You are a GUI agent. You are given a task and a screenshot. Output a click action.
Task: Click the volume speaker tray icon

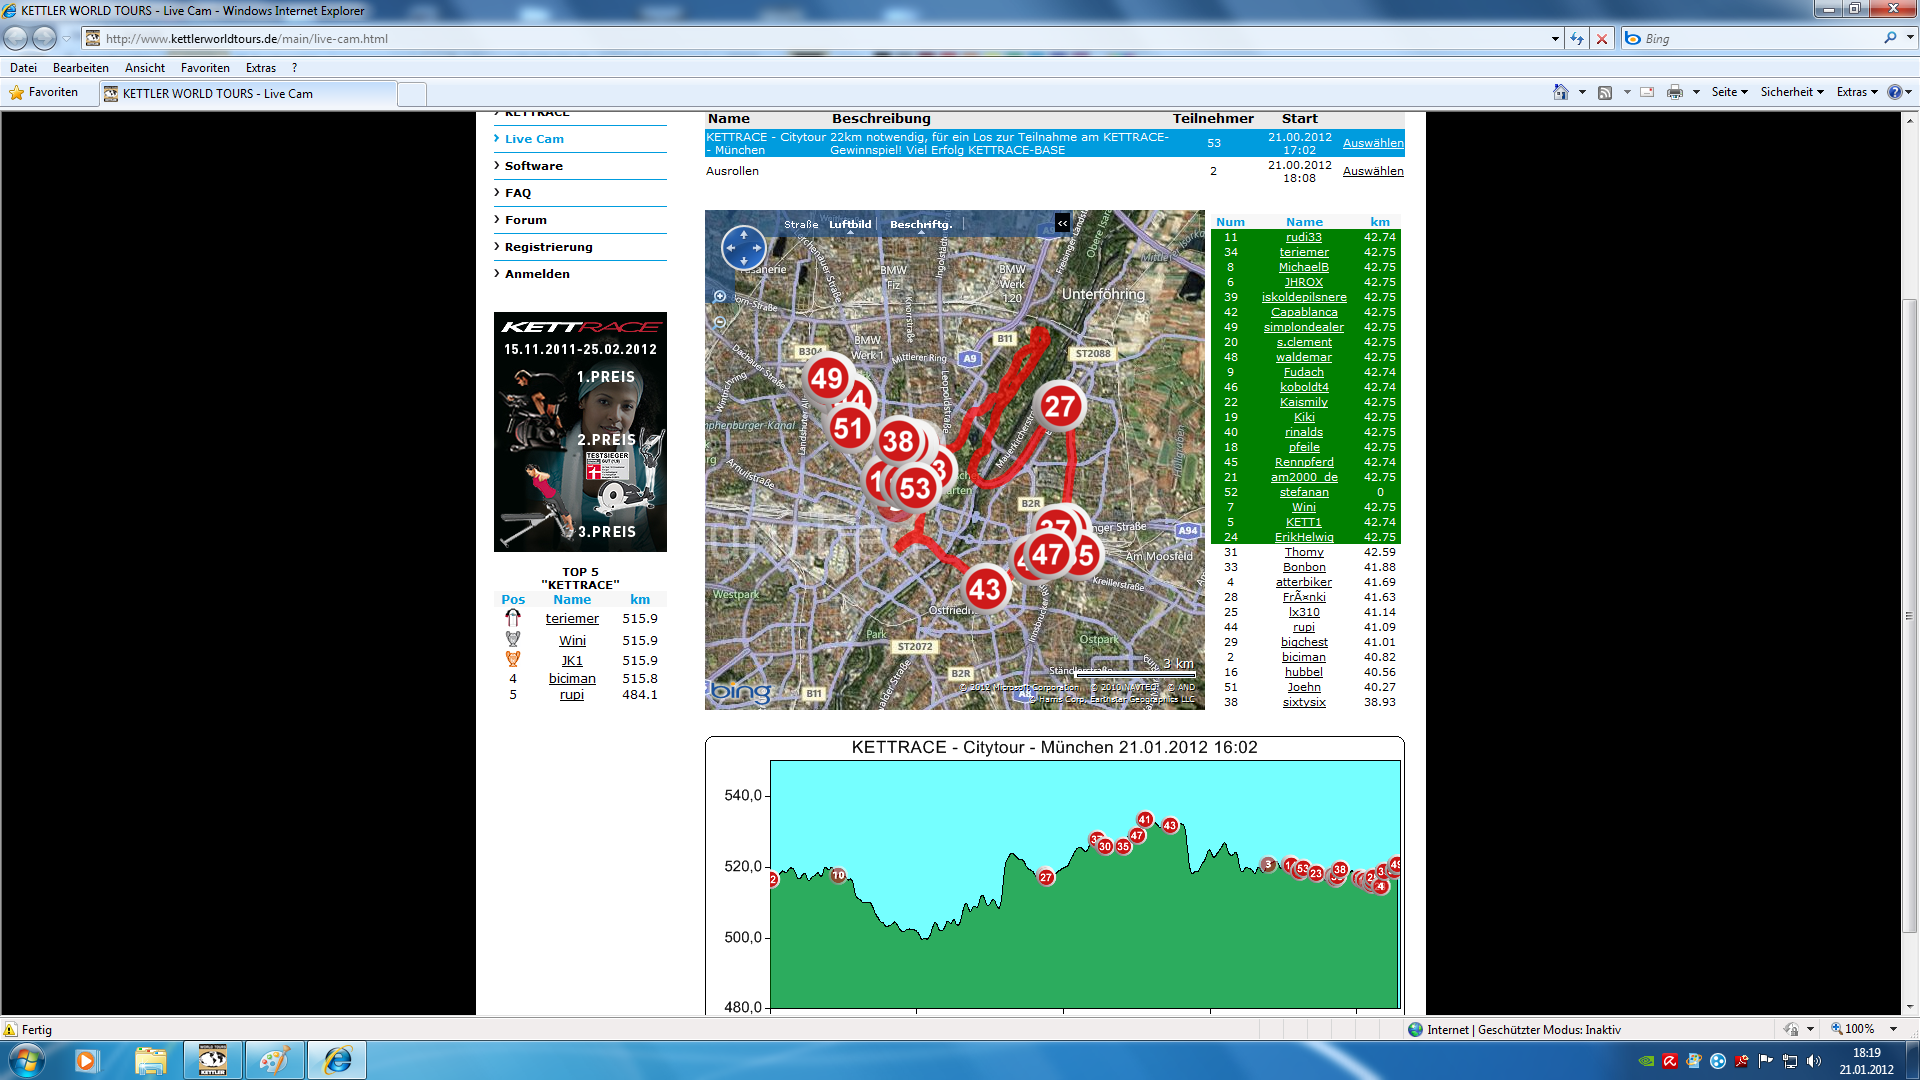(1814, 1061)
